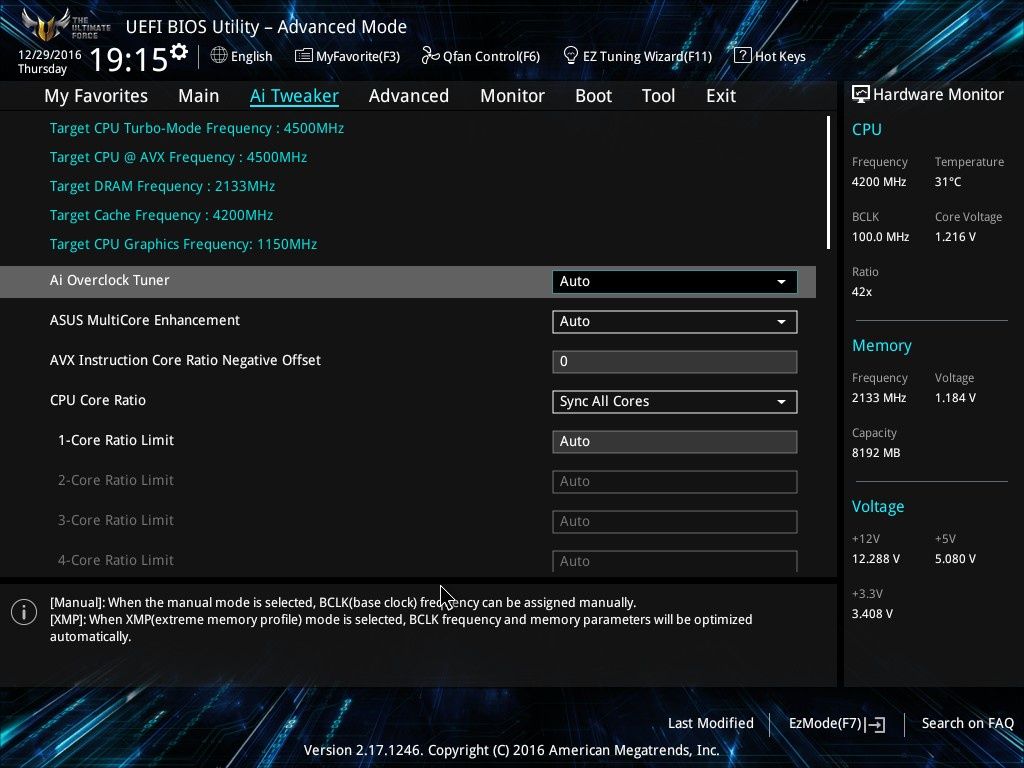Viewport: 1024px width, 768px height.
Task: Click the CPU temperature 31°C value
Action: tap(948, 182)
